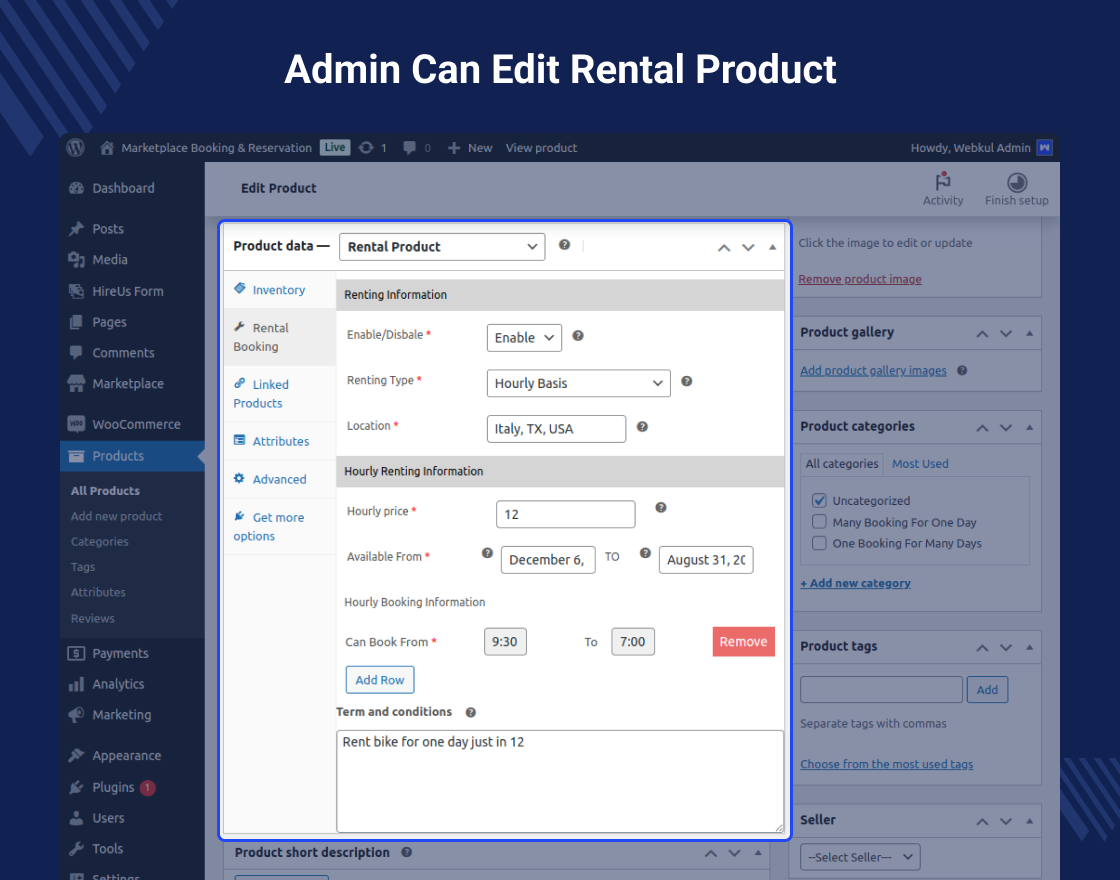Open the Attributes section icon
Image resolution: width=1120 pixels, height=880 pixels.
click(241, 440)
